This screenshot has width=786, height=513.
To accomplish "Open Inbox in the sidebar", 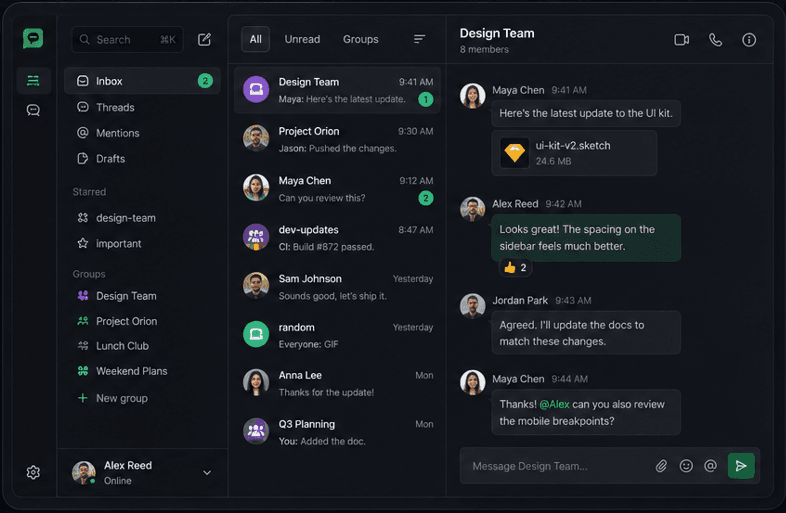I will coord(142,81).
